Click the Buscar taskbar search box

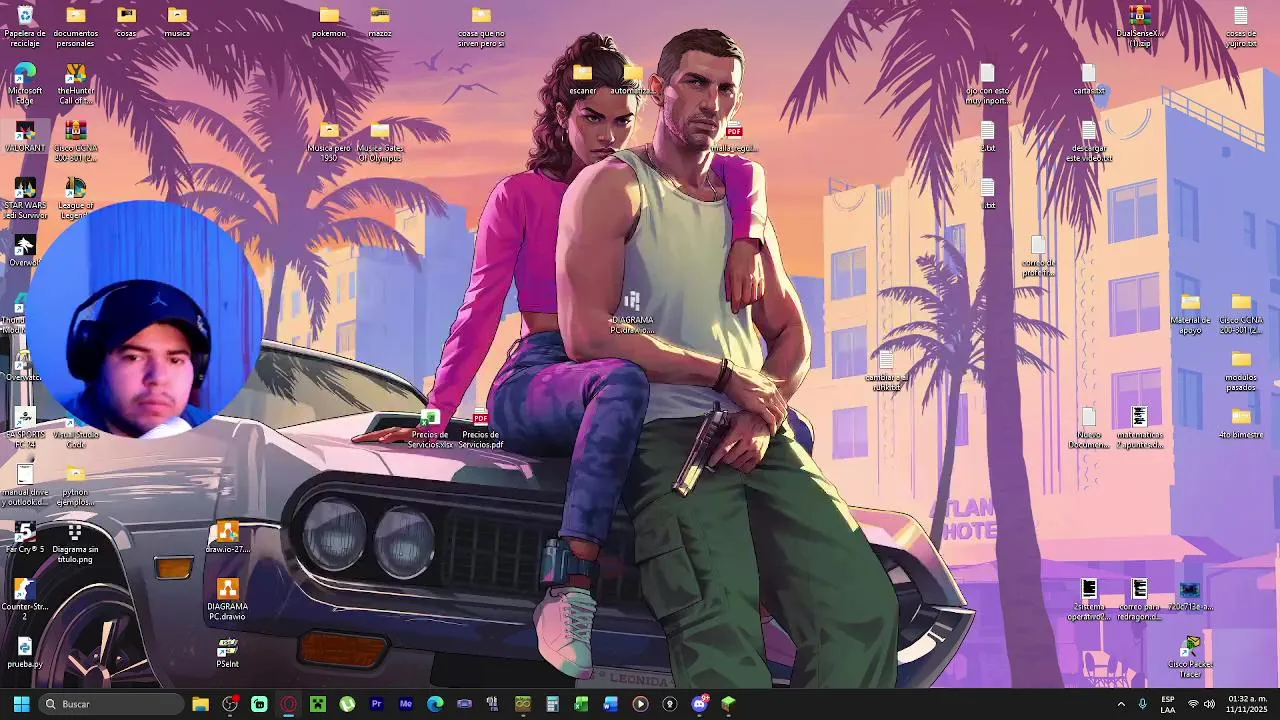click(x=112, y=704)
